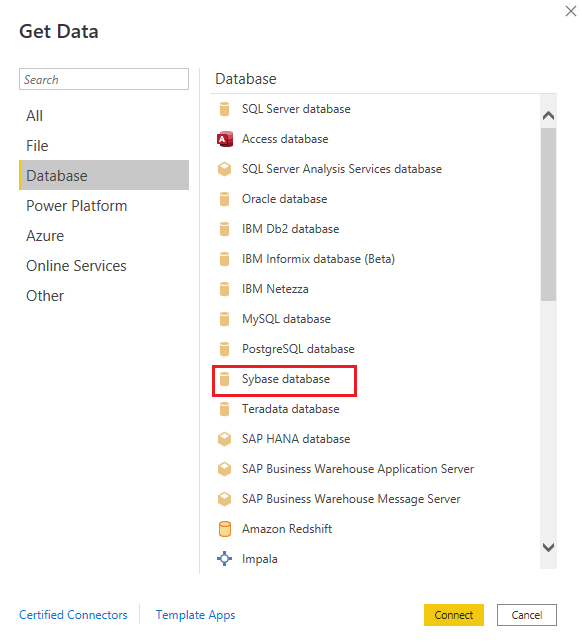Click the SAP Business Warehouse Message Server icon

224,499
